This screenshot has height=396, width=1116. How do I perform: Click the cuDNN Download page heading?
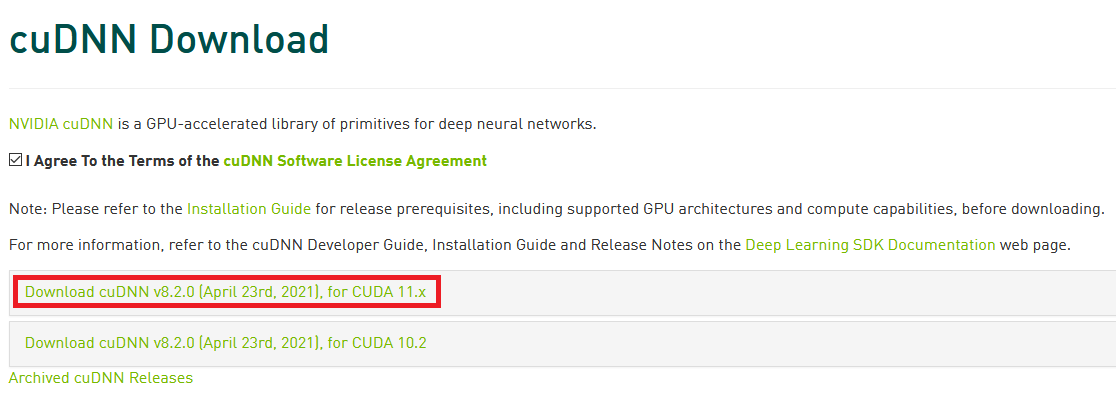[169, 40]
